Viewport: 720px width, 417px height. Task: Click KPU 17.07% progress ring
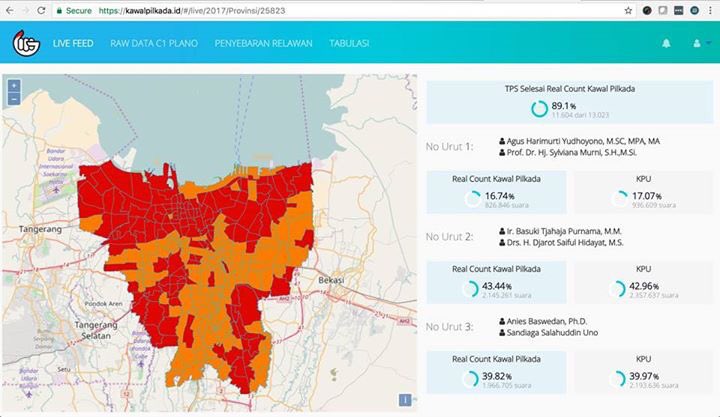pyautogui.click(x=619, y=199)
